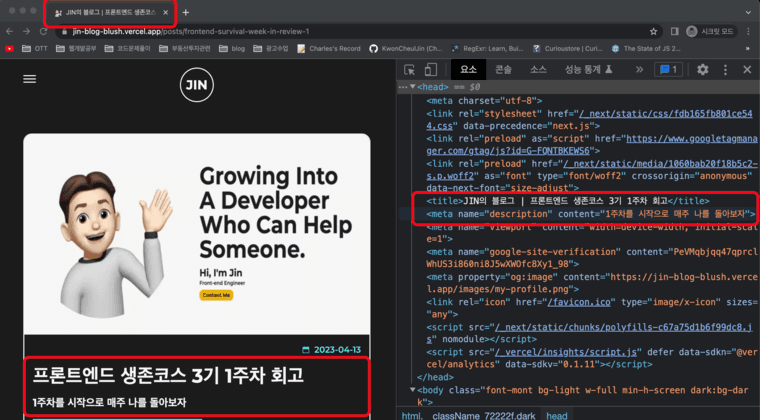
Task: Click the calendar icon beside 2023-04-13
Action: point(306,350)
